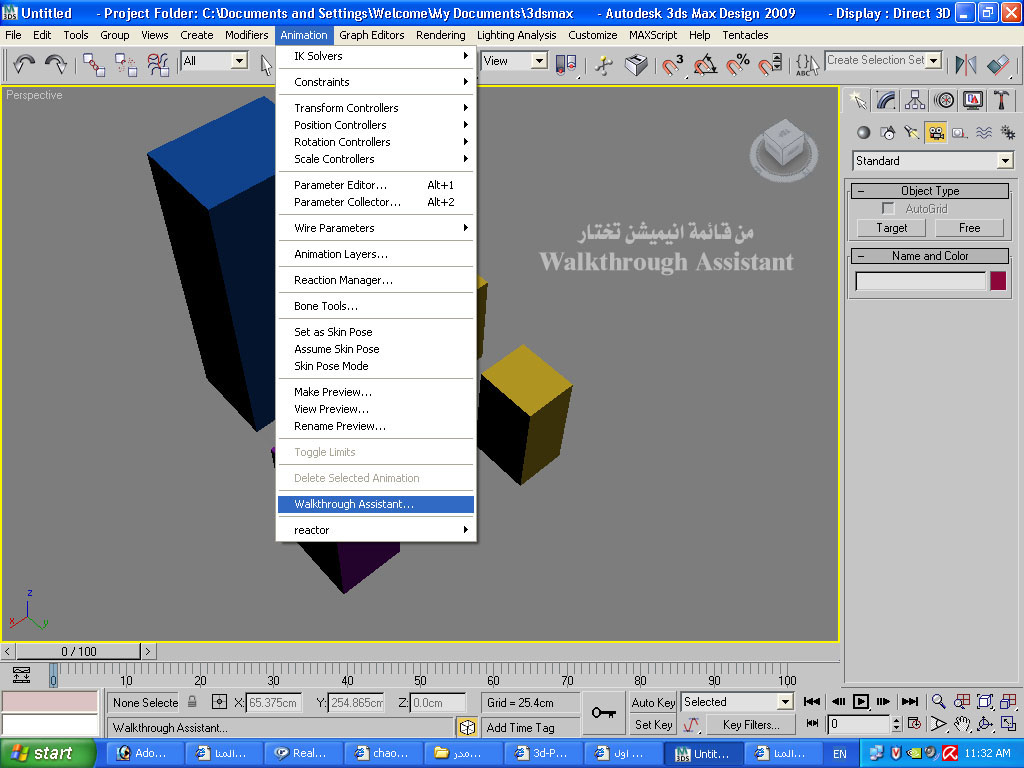Open the Utilities hammer panel tab
This screenshot has width=1024, height=768.
(x=1001, y=100)
